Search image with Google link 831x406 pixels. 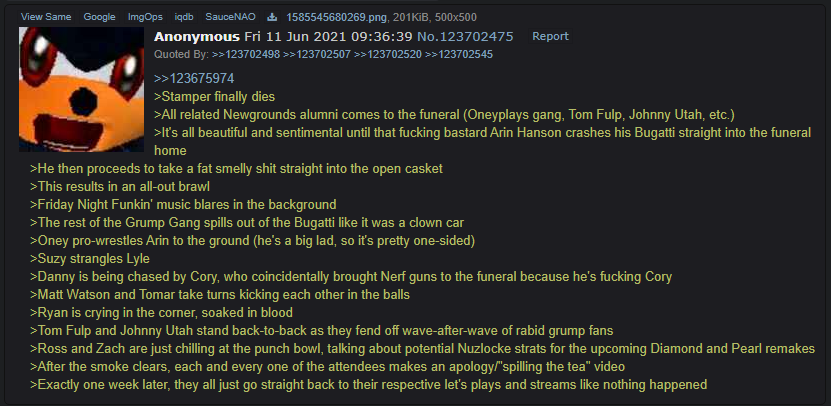(99, 17)
